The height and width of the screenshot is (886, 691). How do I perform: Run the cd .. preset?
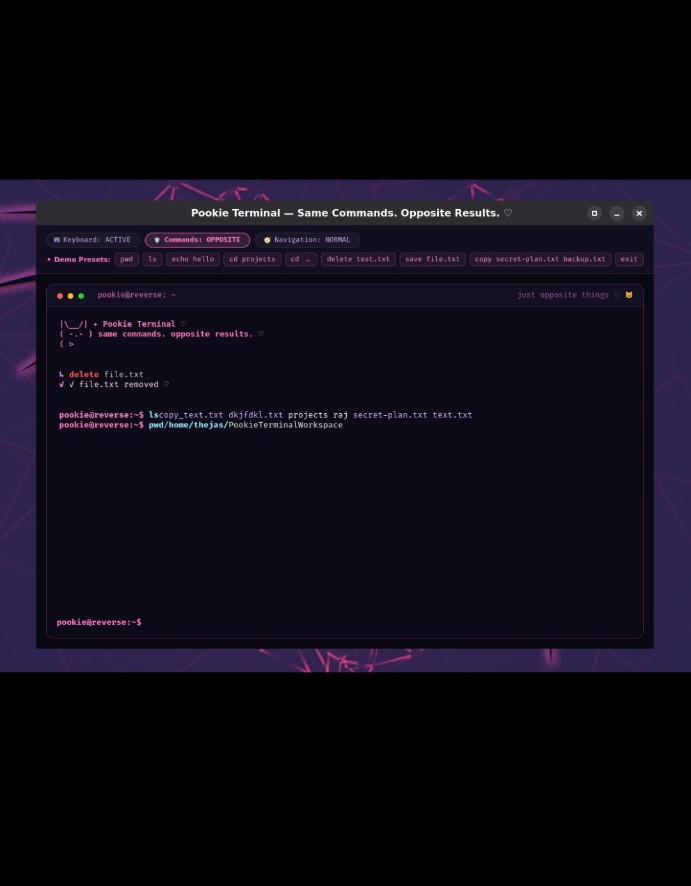[301, 259]
